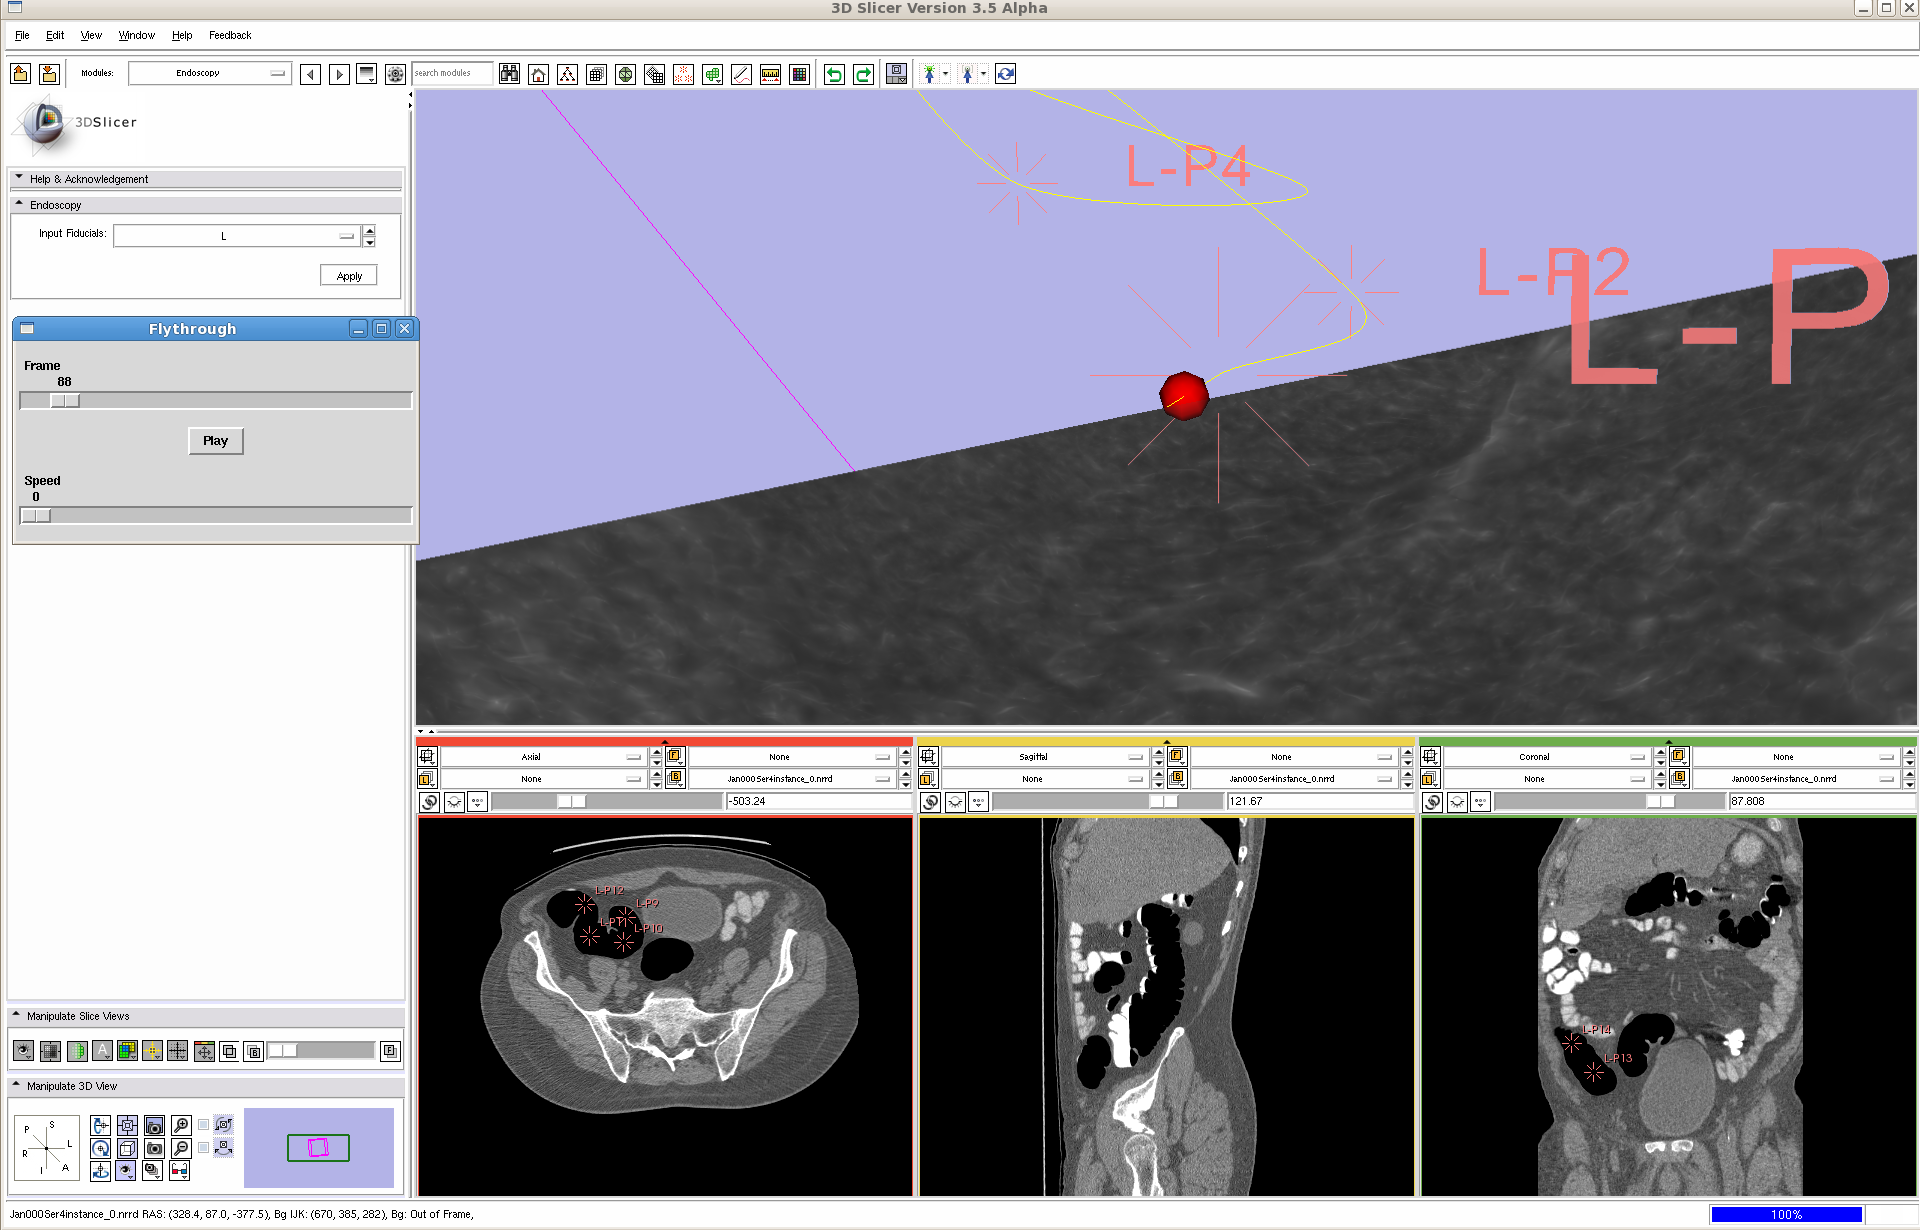Toggle the 3D view rock checkbox
Viewport: 1920px width, 1230px height.
click(204, 1148)
